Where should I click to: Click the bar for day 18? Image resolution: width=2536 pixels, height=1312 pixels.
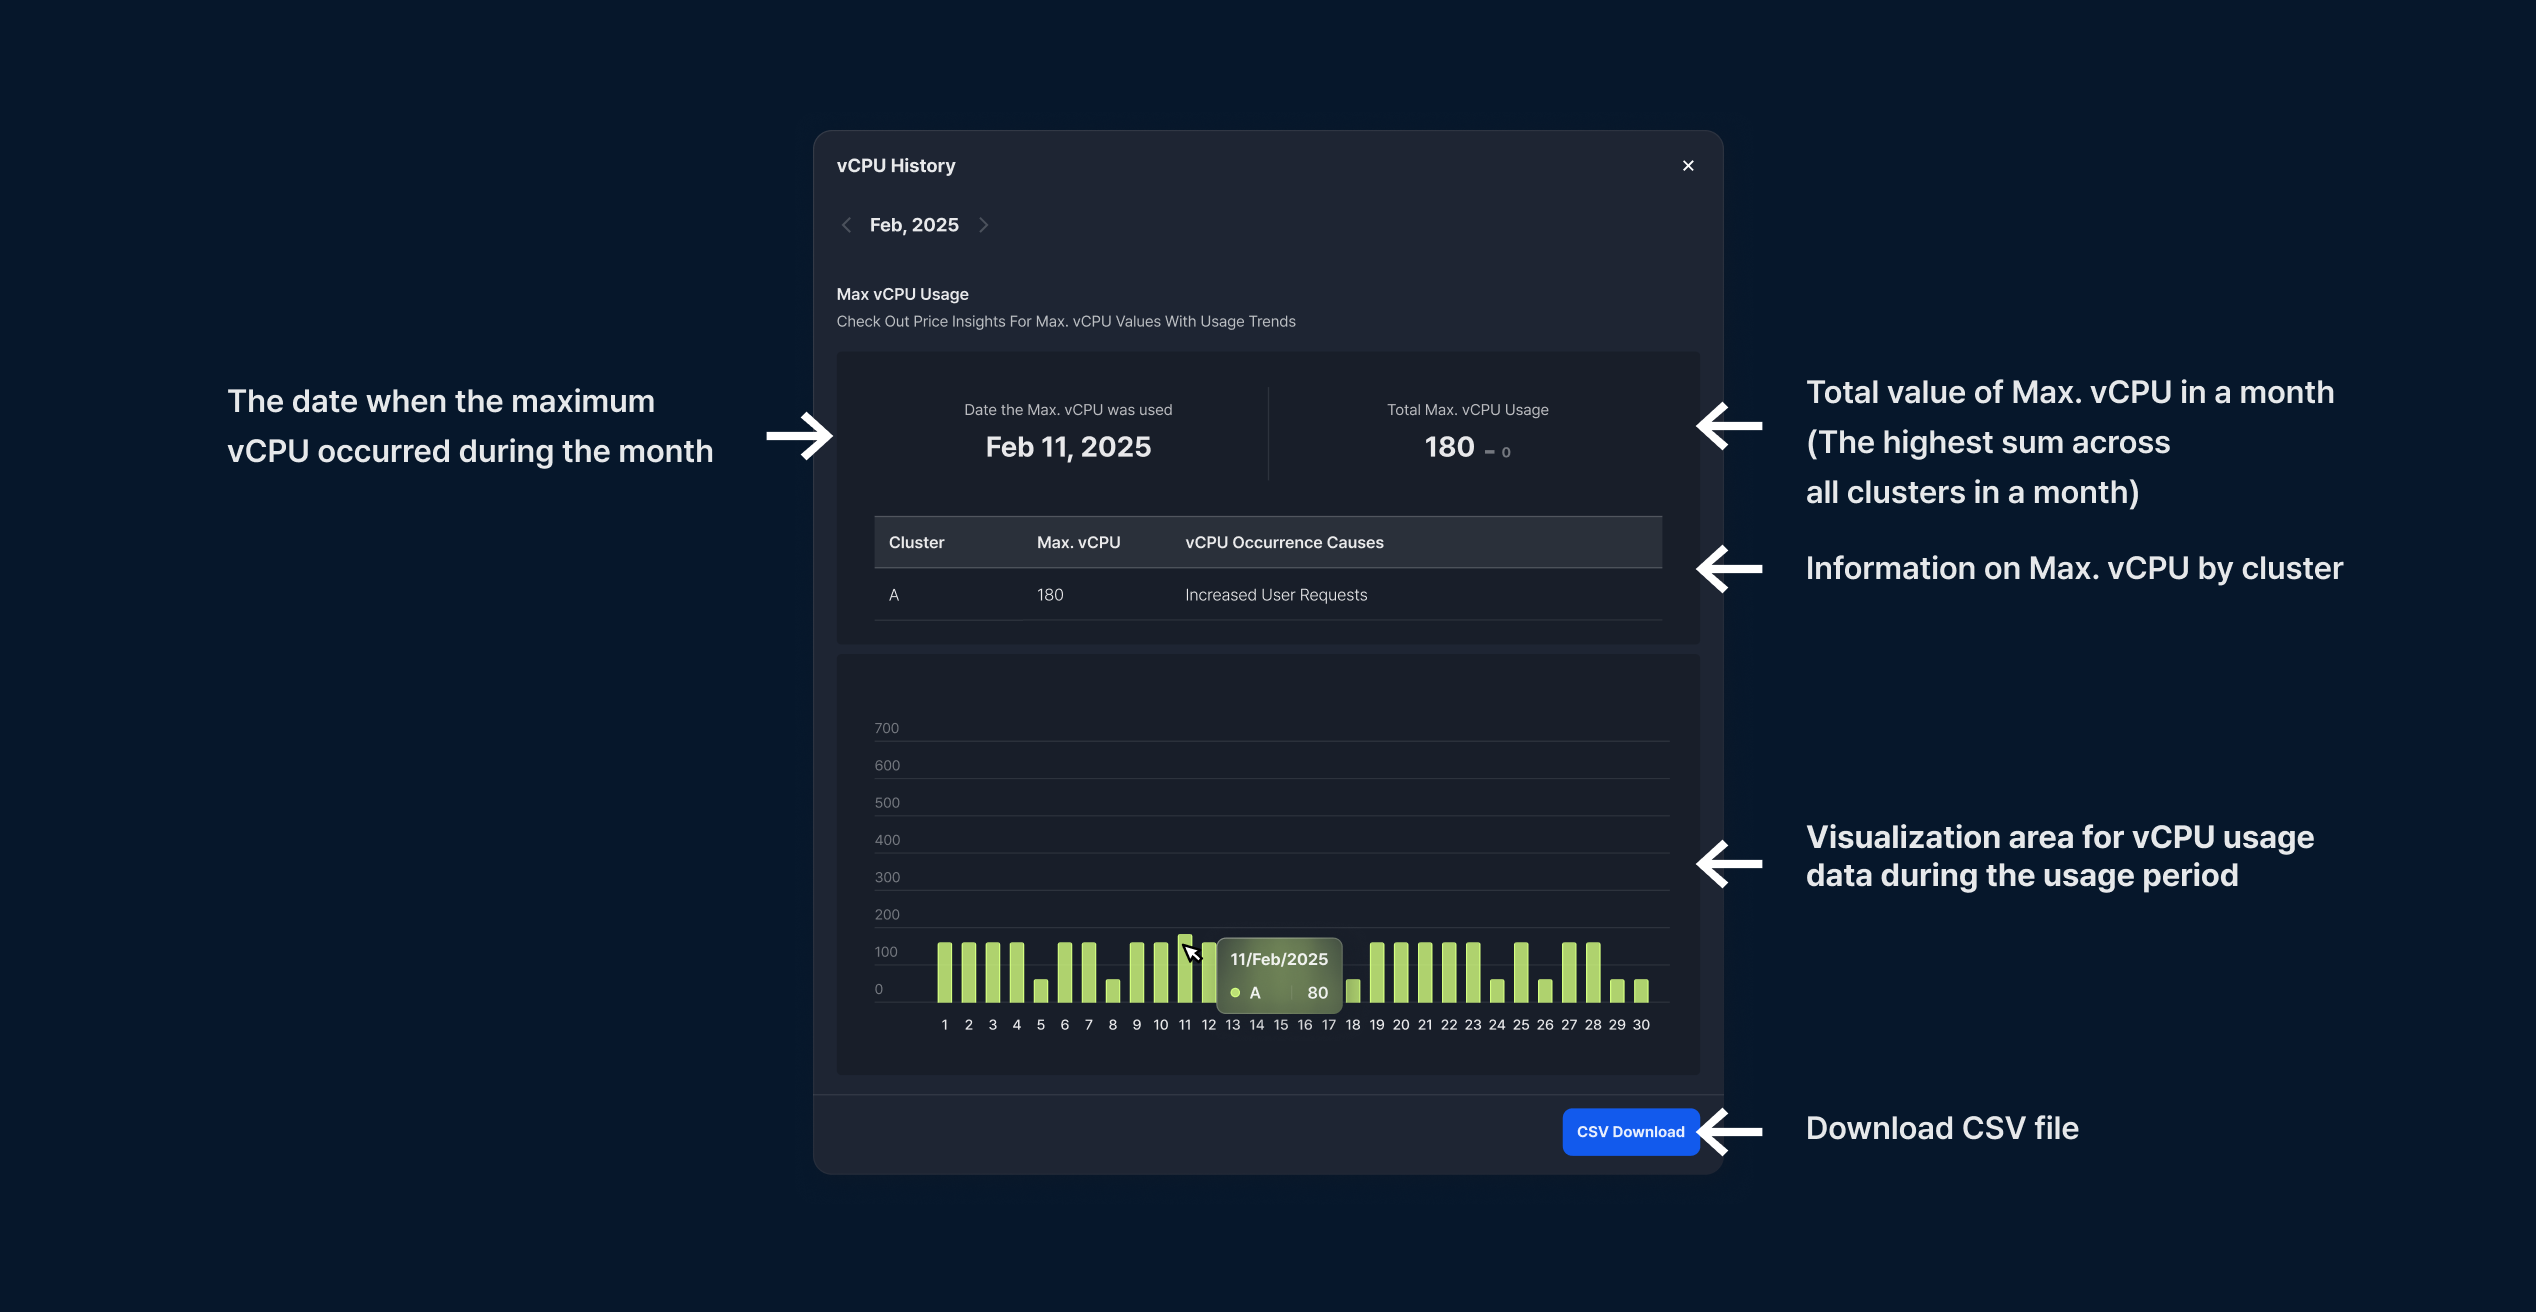[1352, 990]
